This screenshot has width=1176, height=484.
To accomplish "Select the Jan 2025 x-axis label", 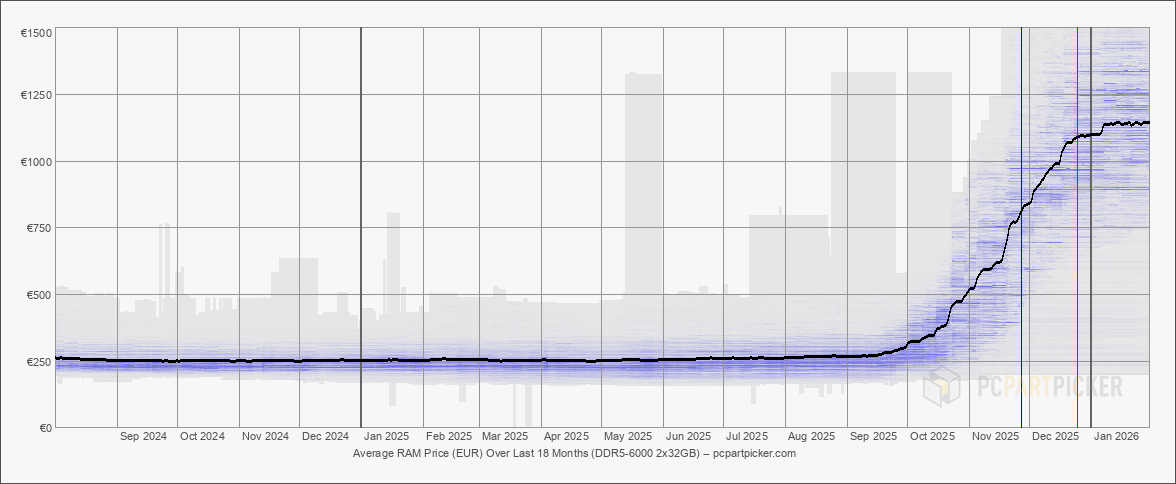I will (x=386, y=436).
